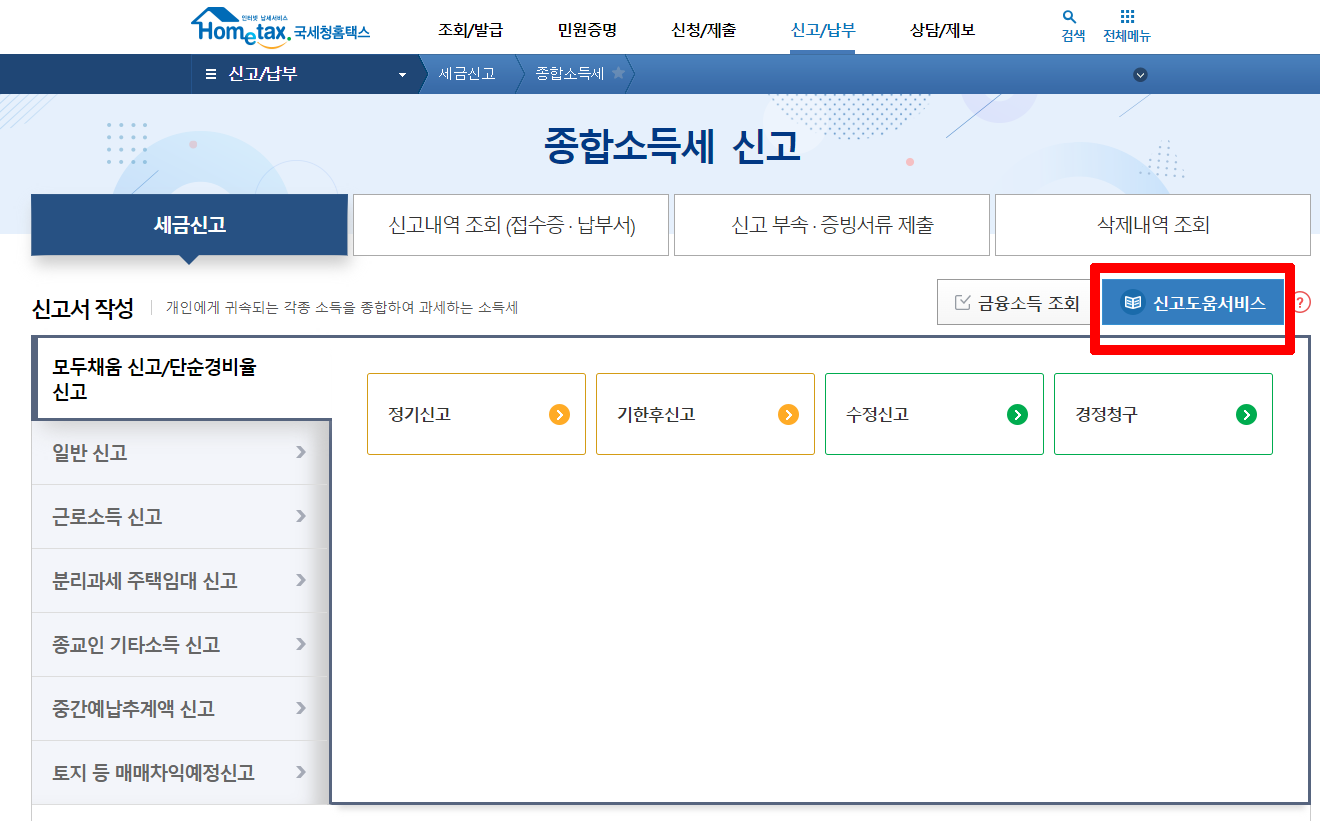Click the orange arrow on 정기신고
1320x821 pixels.
click(x=560, y=414)
